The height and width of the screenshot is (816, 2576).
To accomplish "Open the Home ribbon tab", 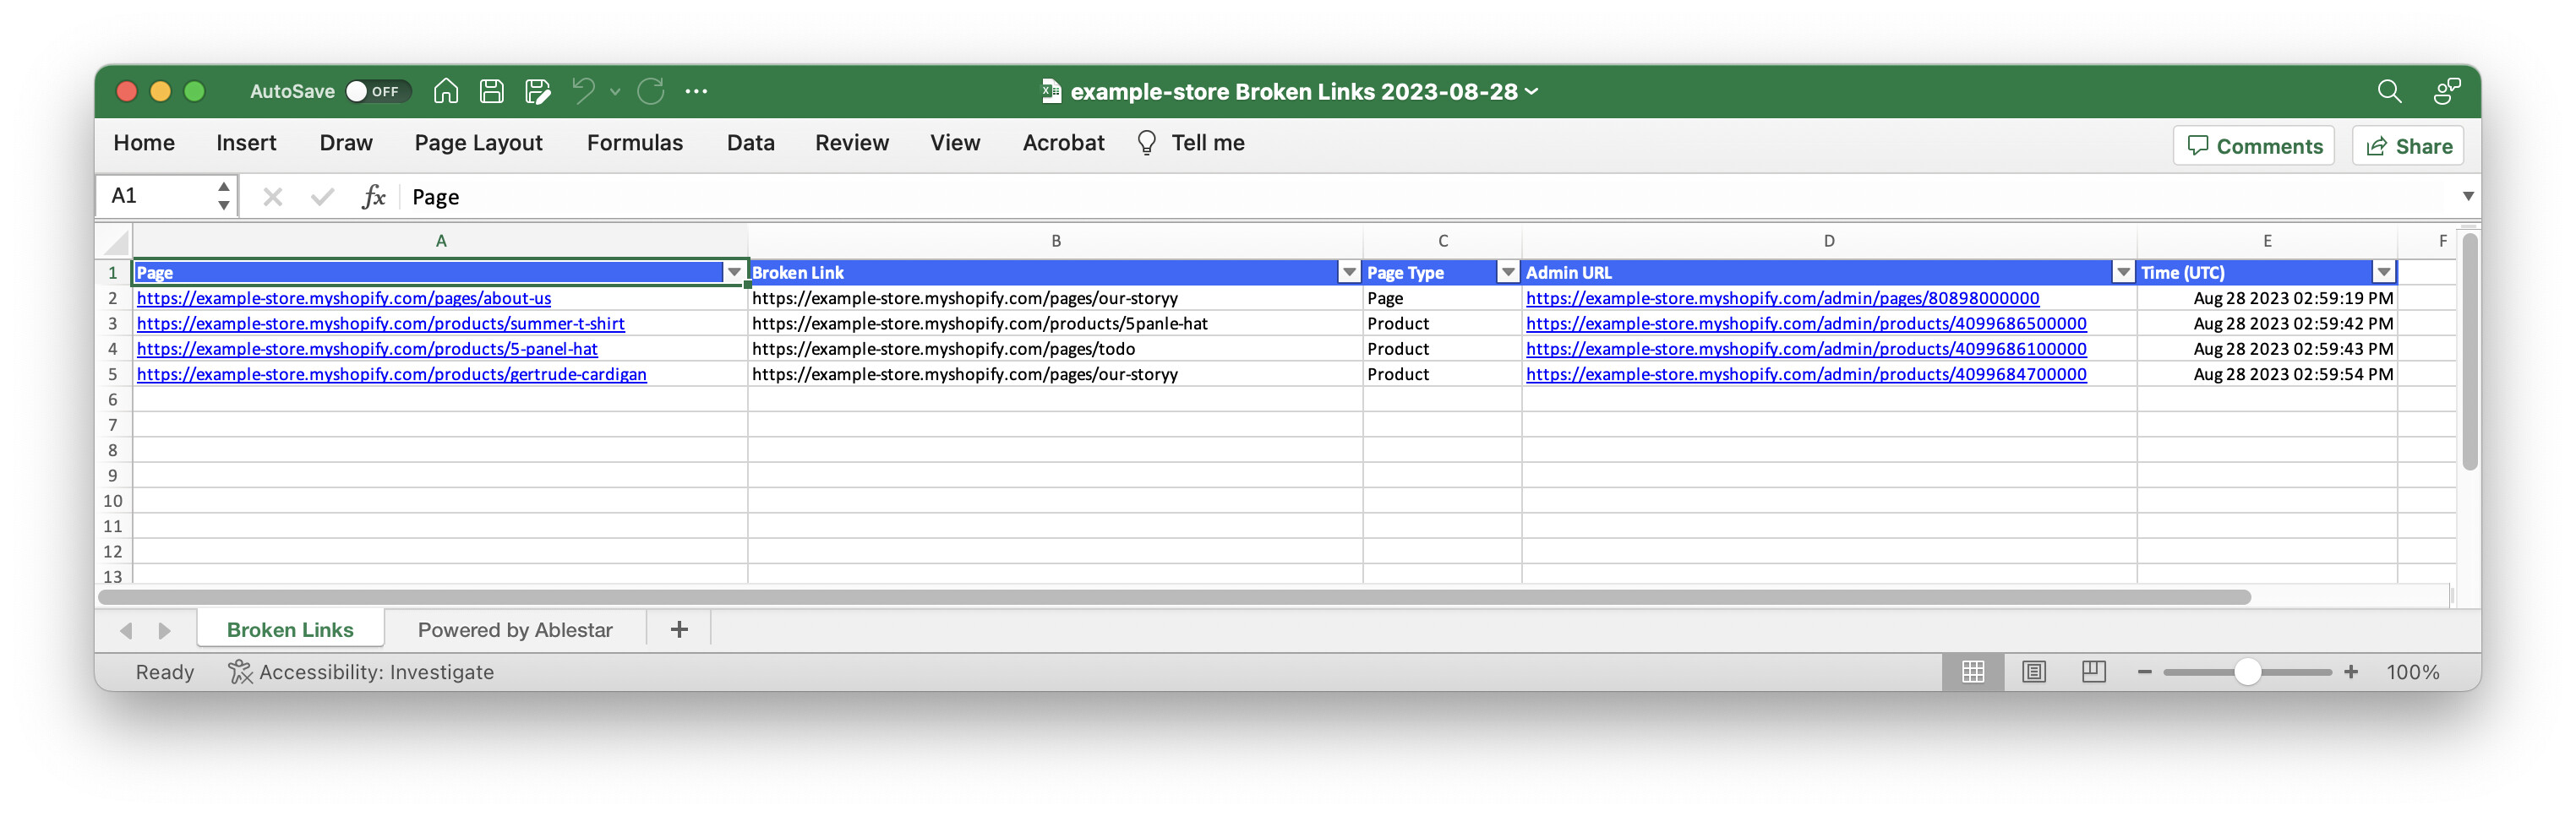I will (144, 143).
